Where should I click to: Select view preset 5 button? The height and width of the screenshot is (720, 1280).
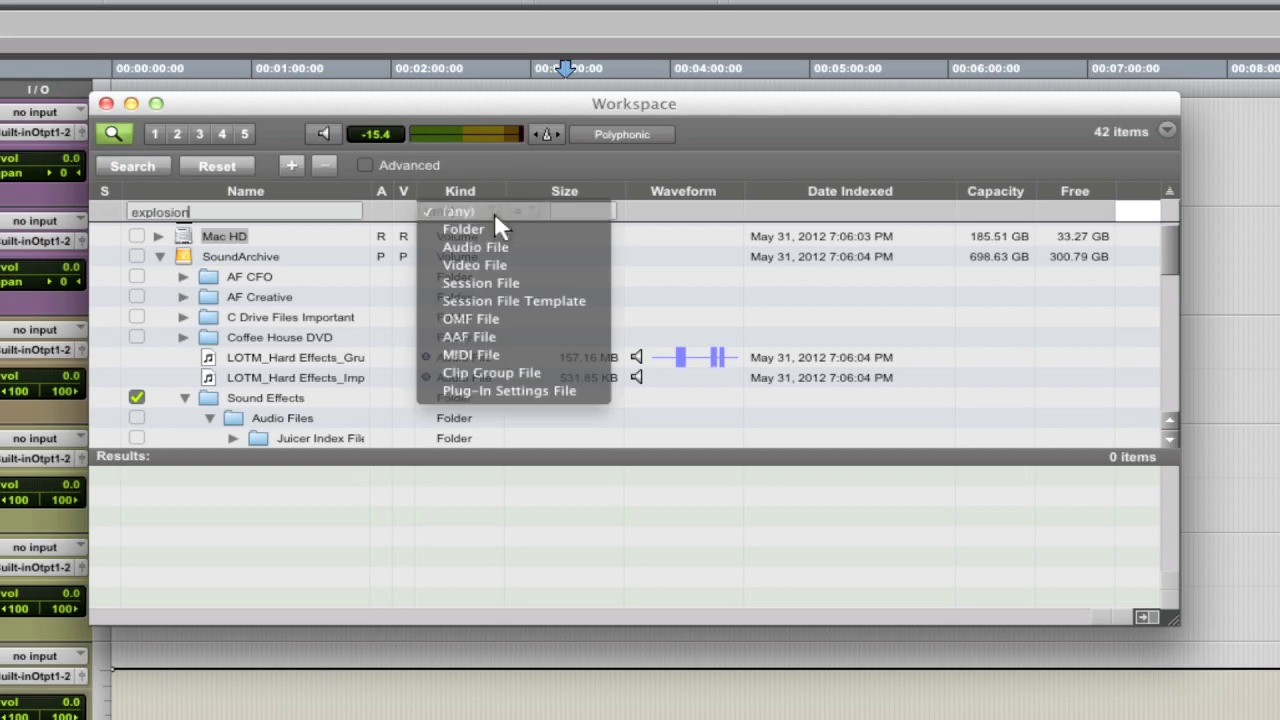pyautogui.click(x=244, y=134)
